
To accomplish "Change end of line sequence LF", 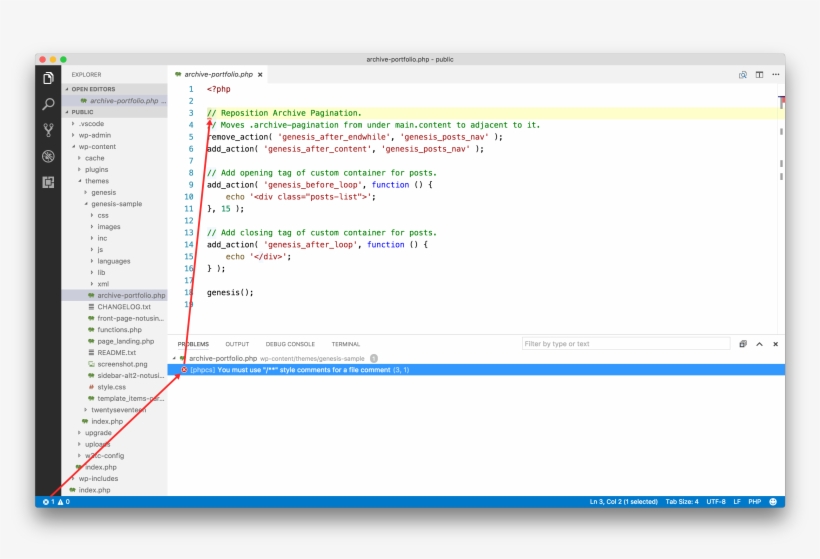I will (737, 501).
